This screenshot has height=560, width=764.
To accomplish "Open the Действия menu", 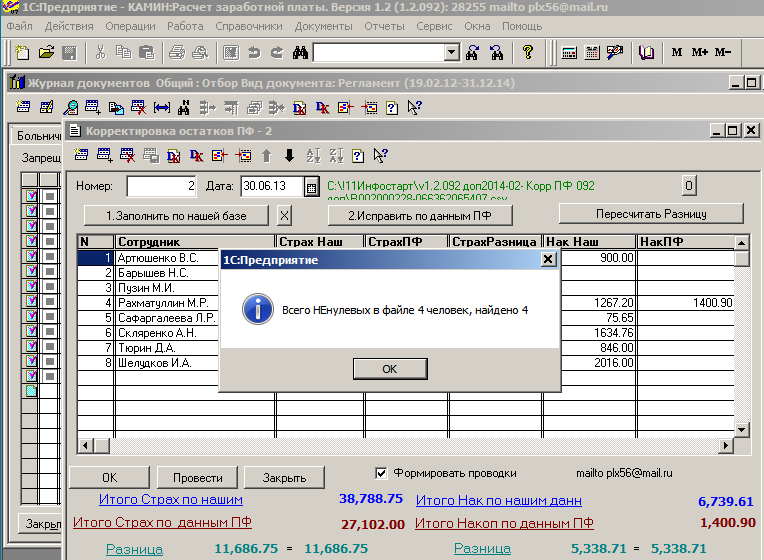I will click(69, 26).
